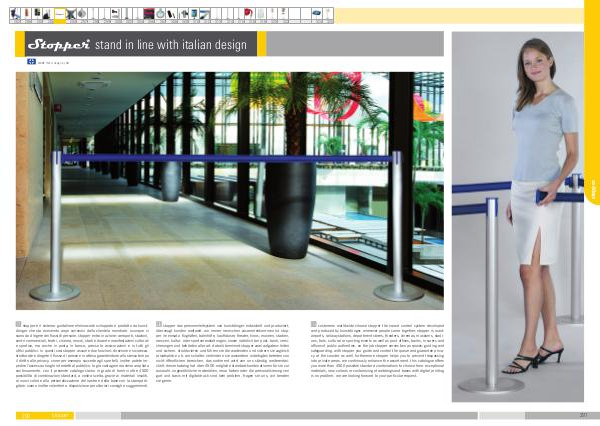Screen dimensions: 600x426
Task: Open the first thumbnail with blue chair
Action: (15, 15)
